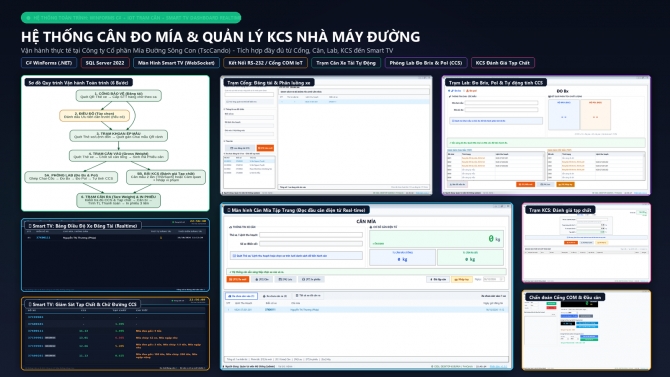Select highlighted row in Trạm Cổng main table
The height and width of the screenshot is (377, 670).
(x=355, y=102)
